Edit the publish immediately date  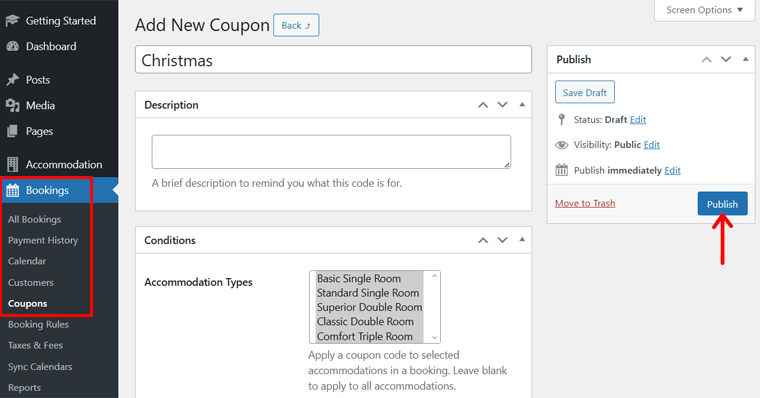[x=672, y=170]
